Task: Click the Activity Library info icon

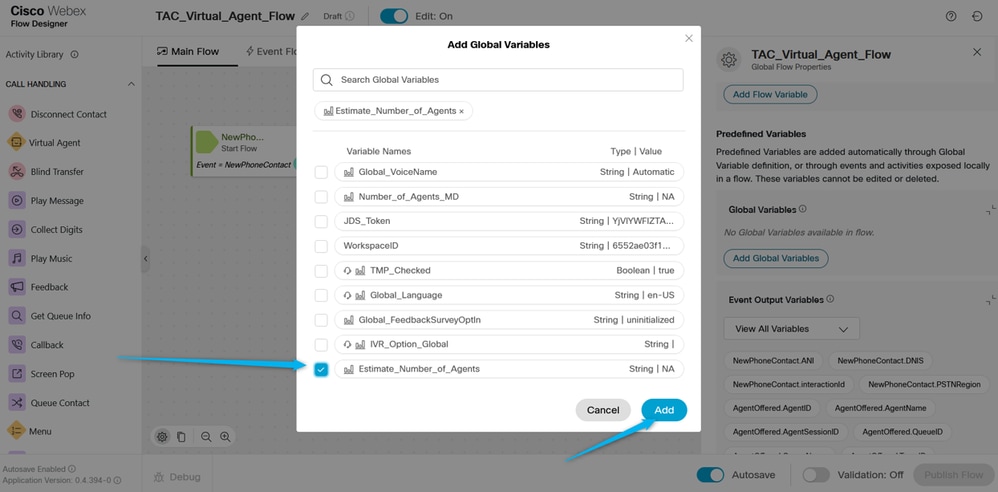Action: pyautogui.click(x=74, y=55)
